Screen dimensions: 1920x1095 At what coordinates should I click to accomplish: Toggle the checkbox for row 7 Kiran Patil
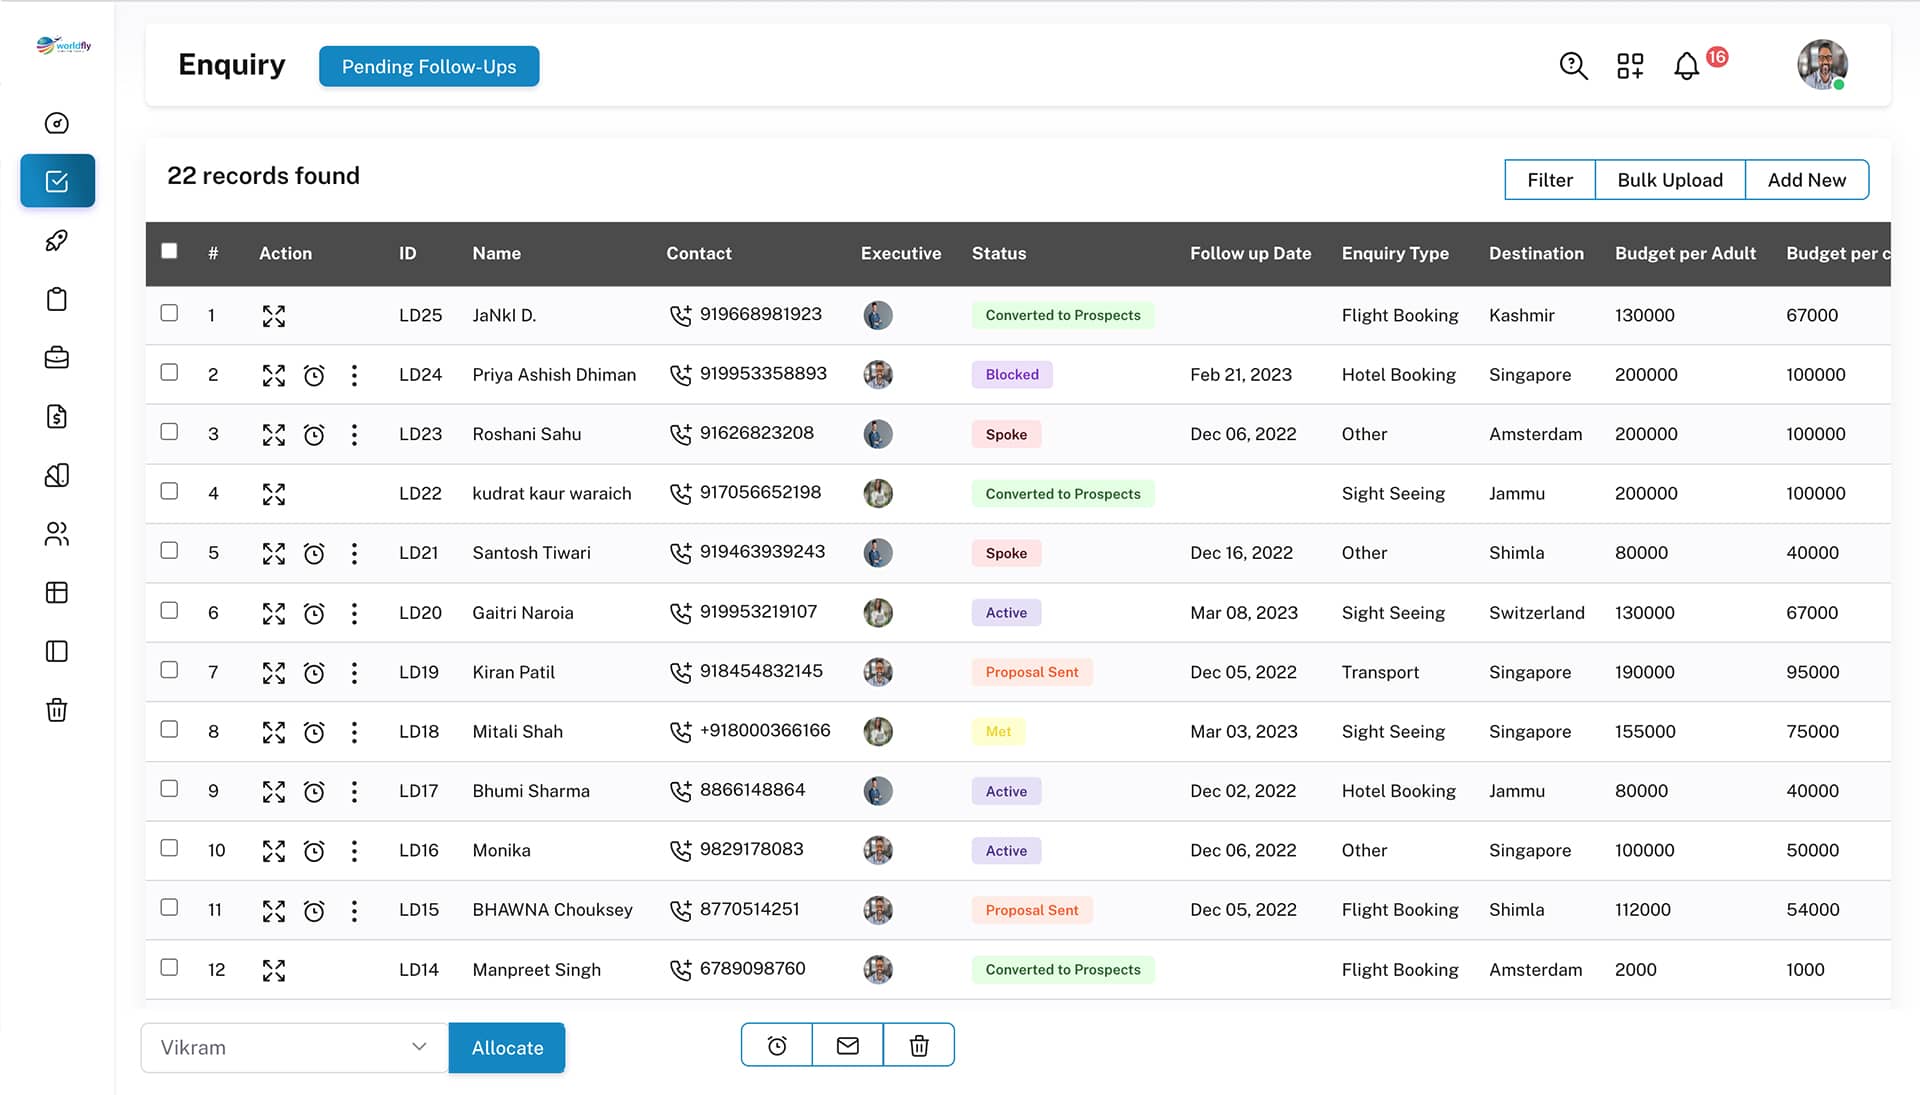(x=169, y=670)
